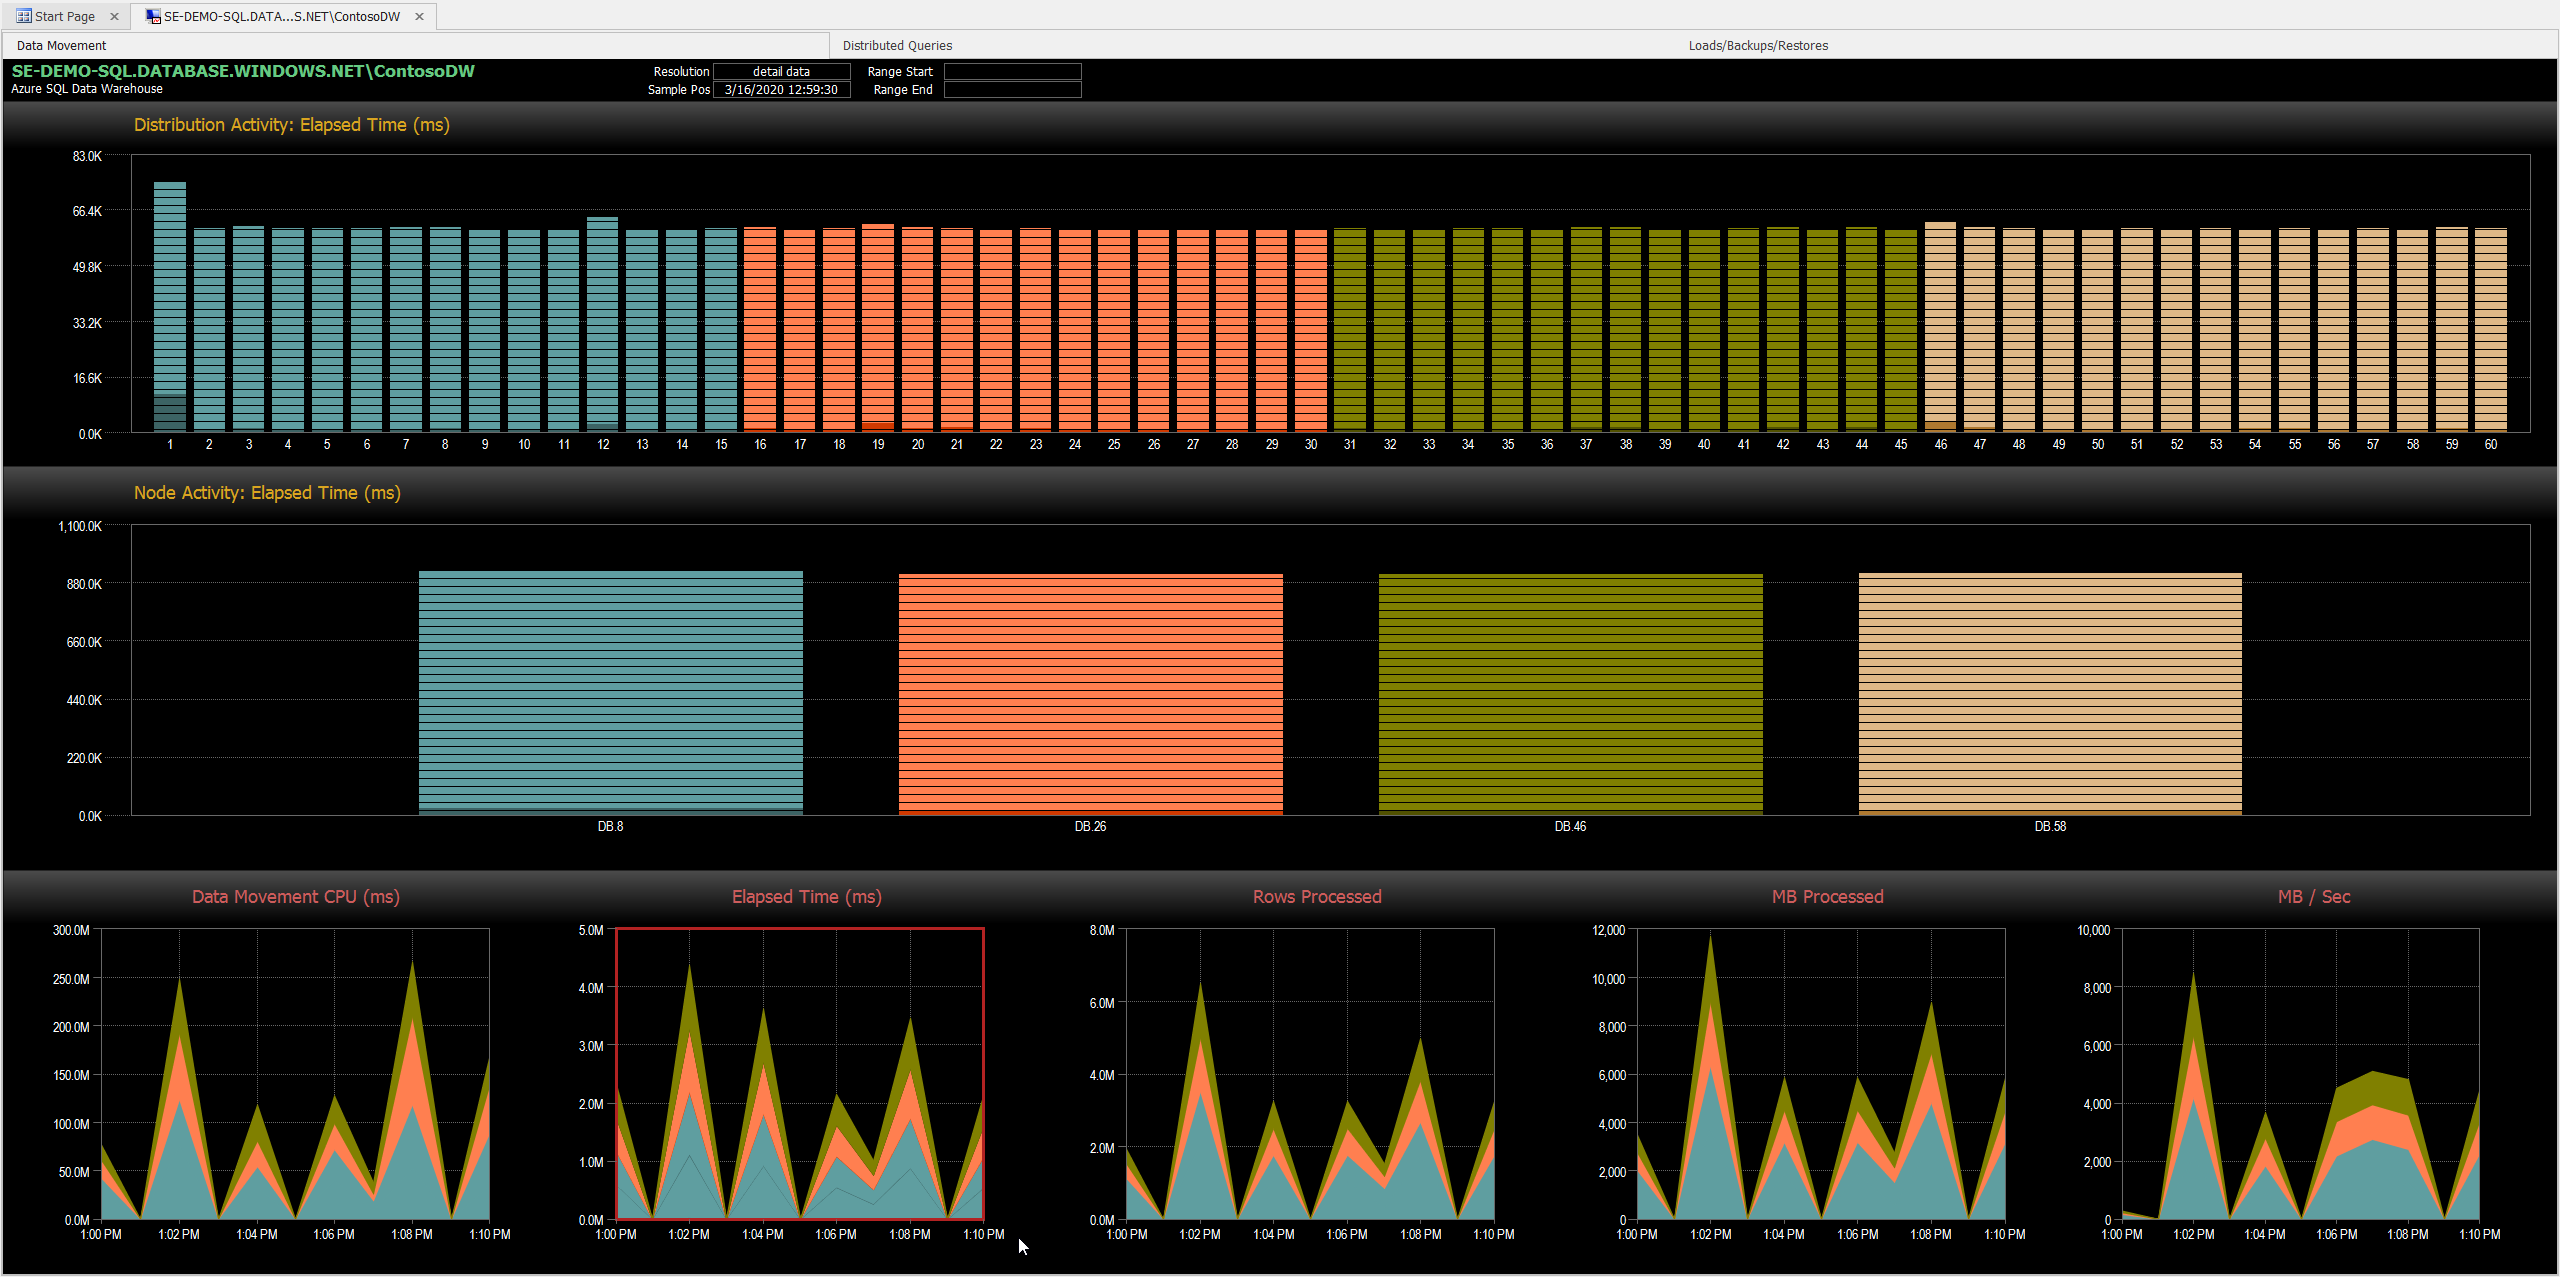The width and height of the screenshot is (2560, 1277).
Task: Select the DB.8 bar in Node Activity
Action: click(x=610, y=690)
